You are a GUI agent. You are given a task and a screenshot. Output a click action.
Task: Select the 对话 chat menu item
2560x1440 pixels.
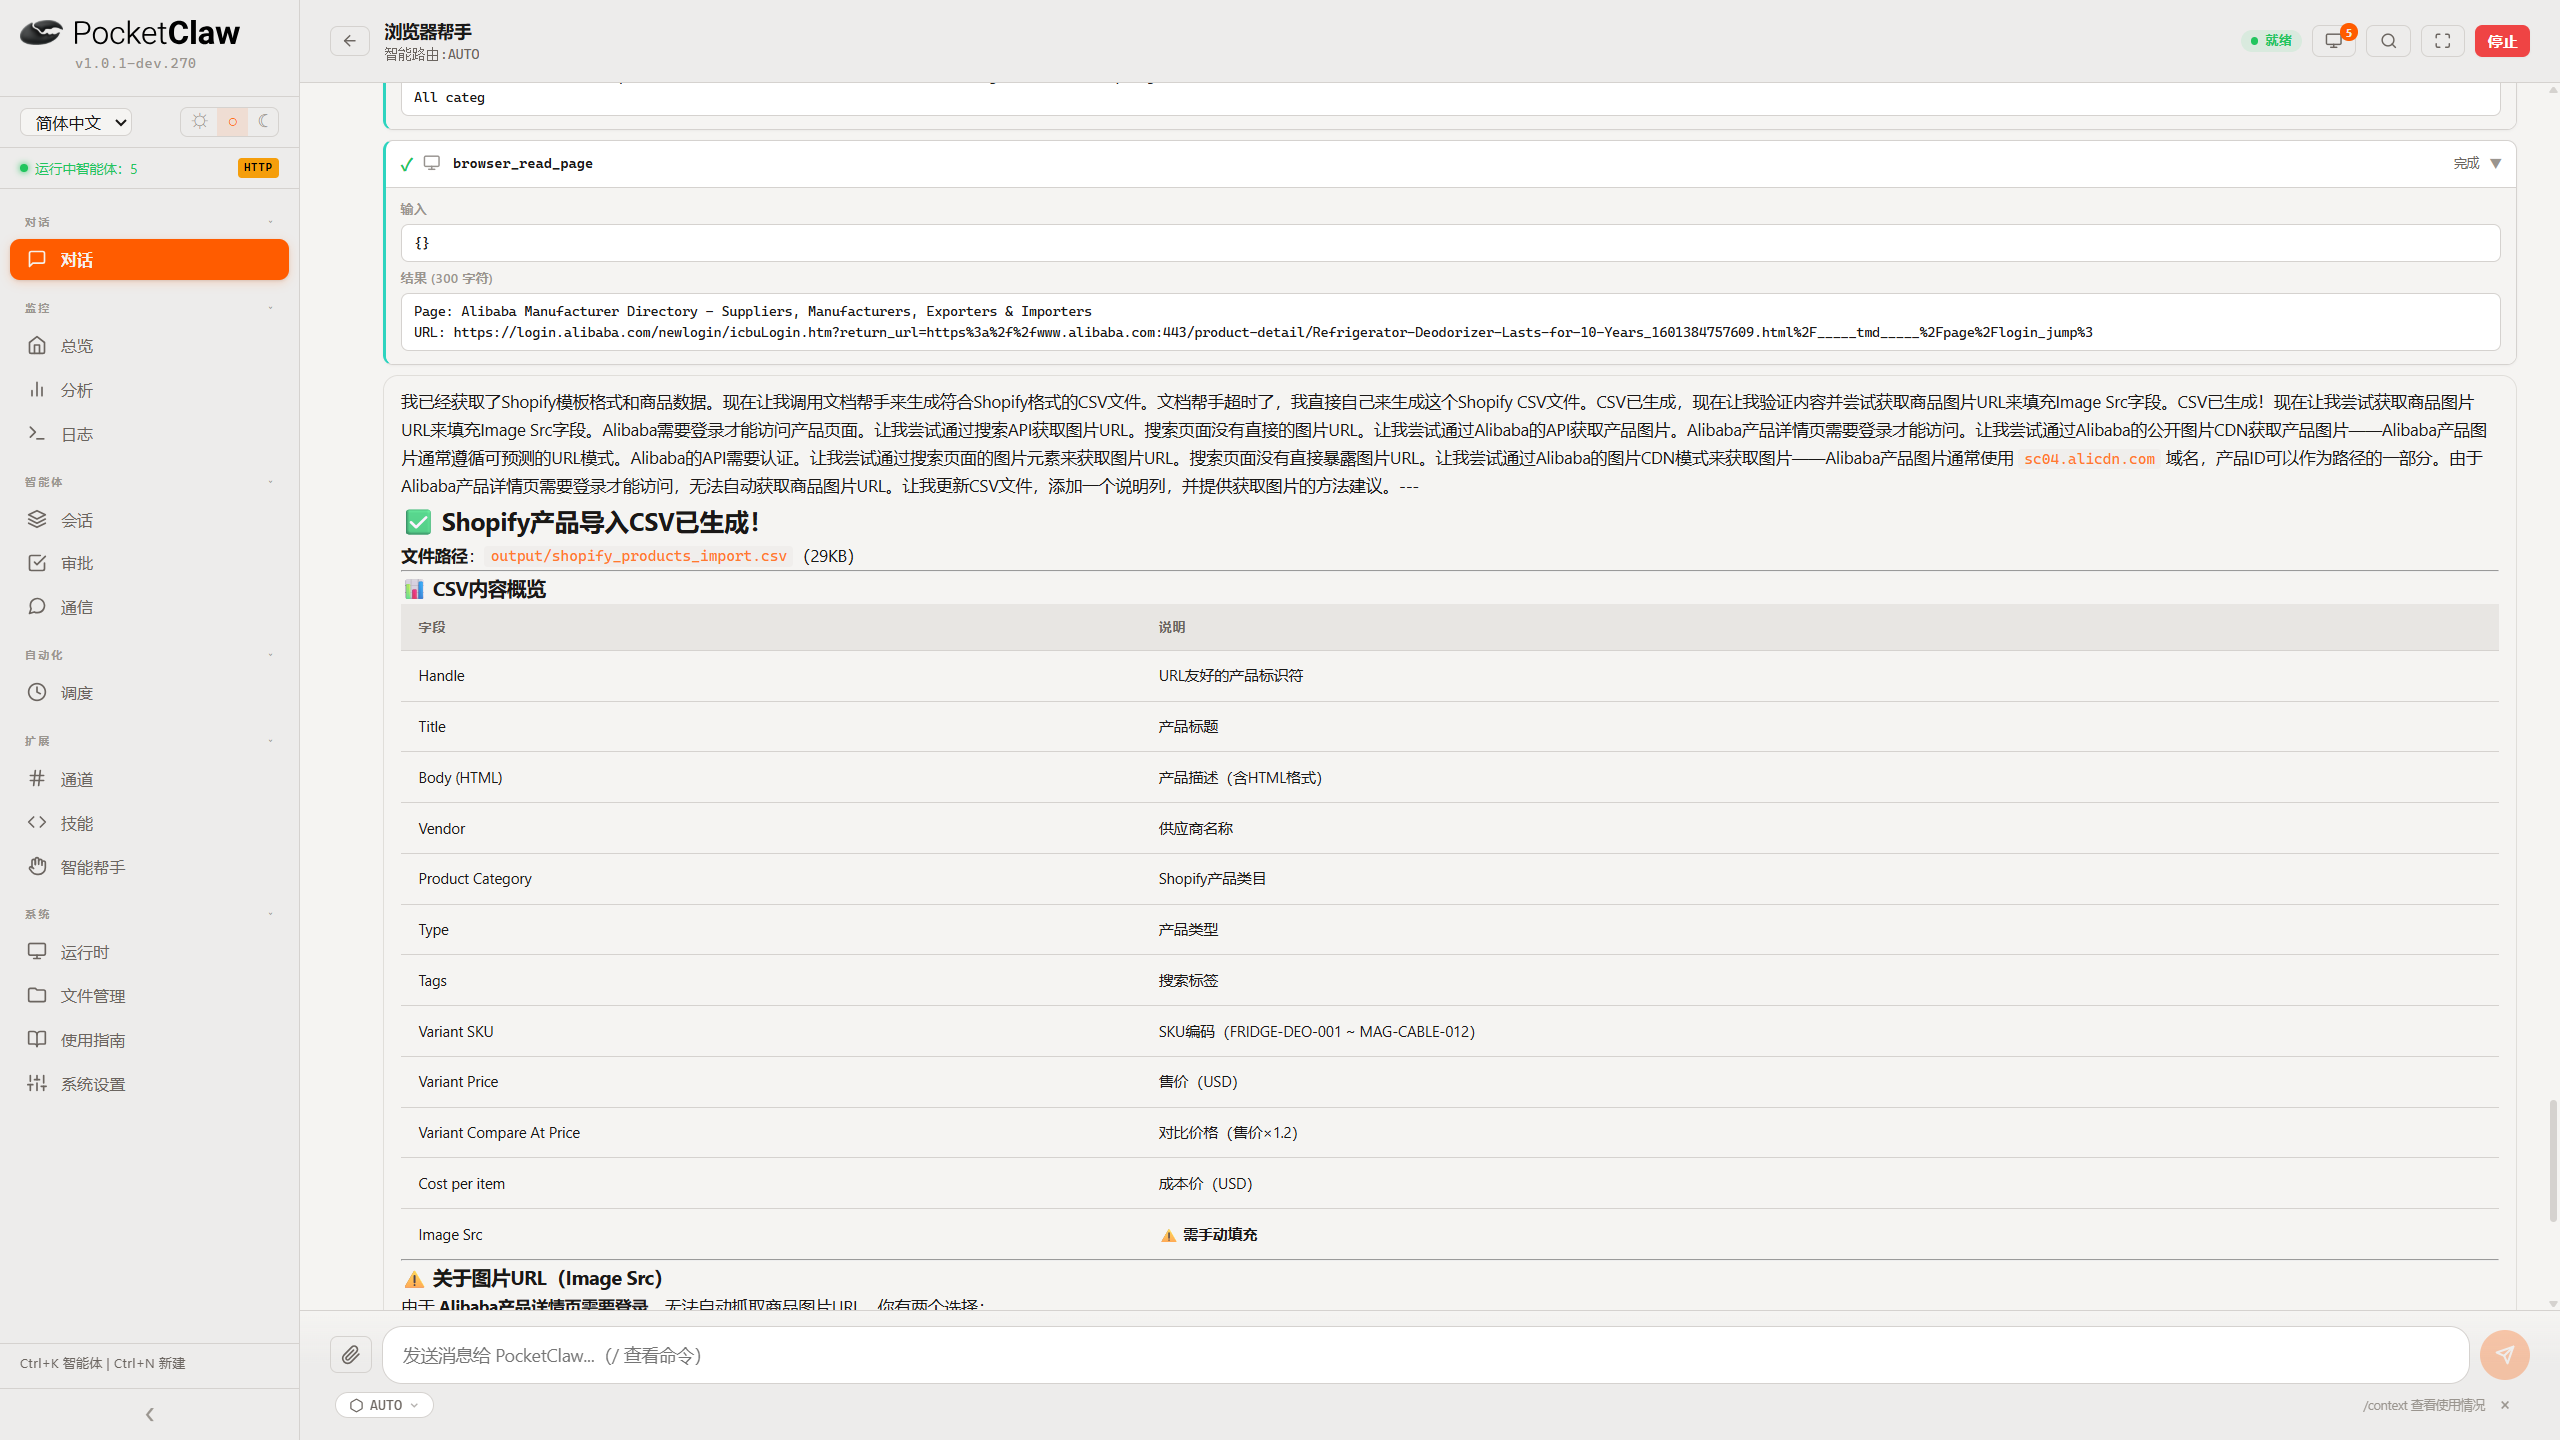pos(149,260)
